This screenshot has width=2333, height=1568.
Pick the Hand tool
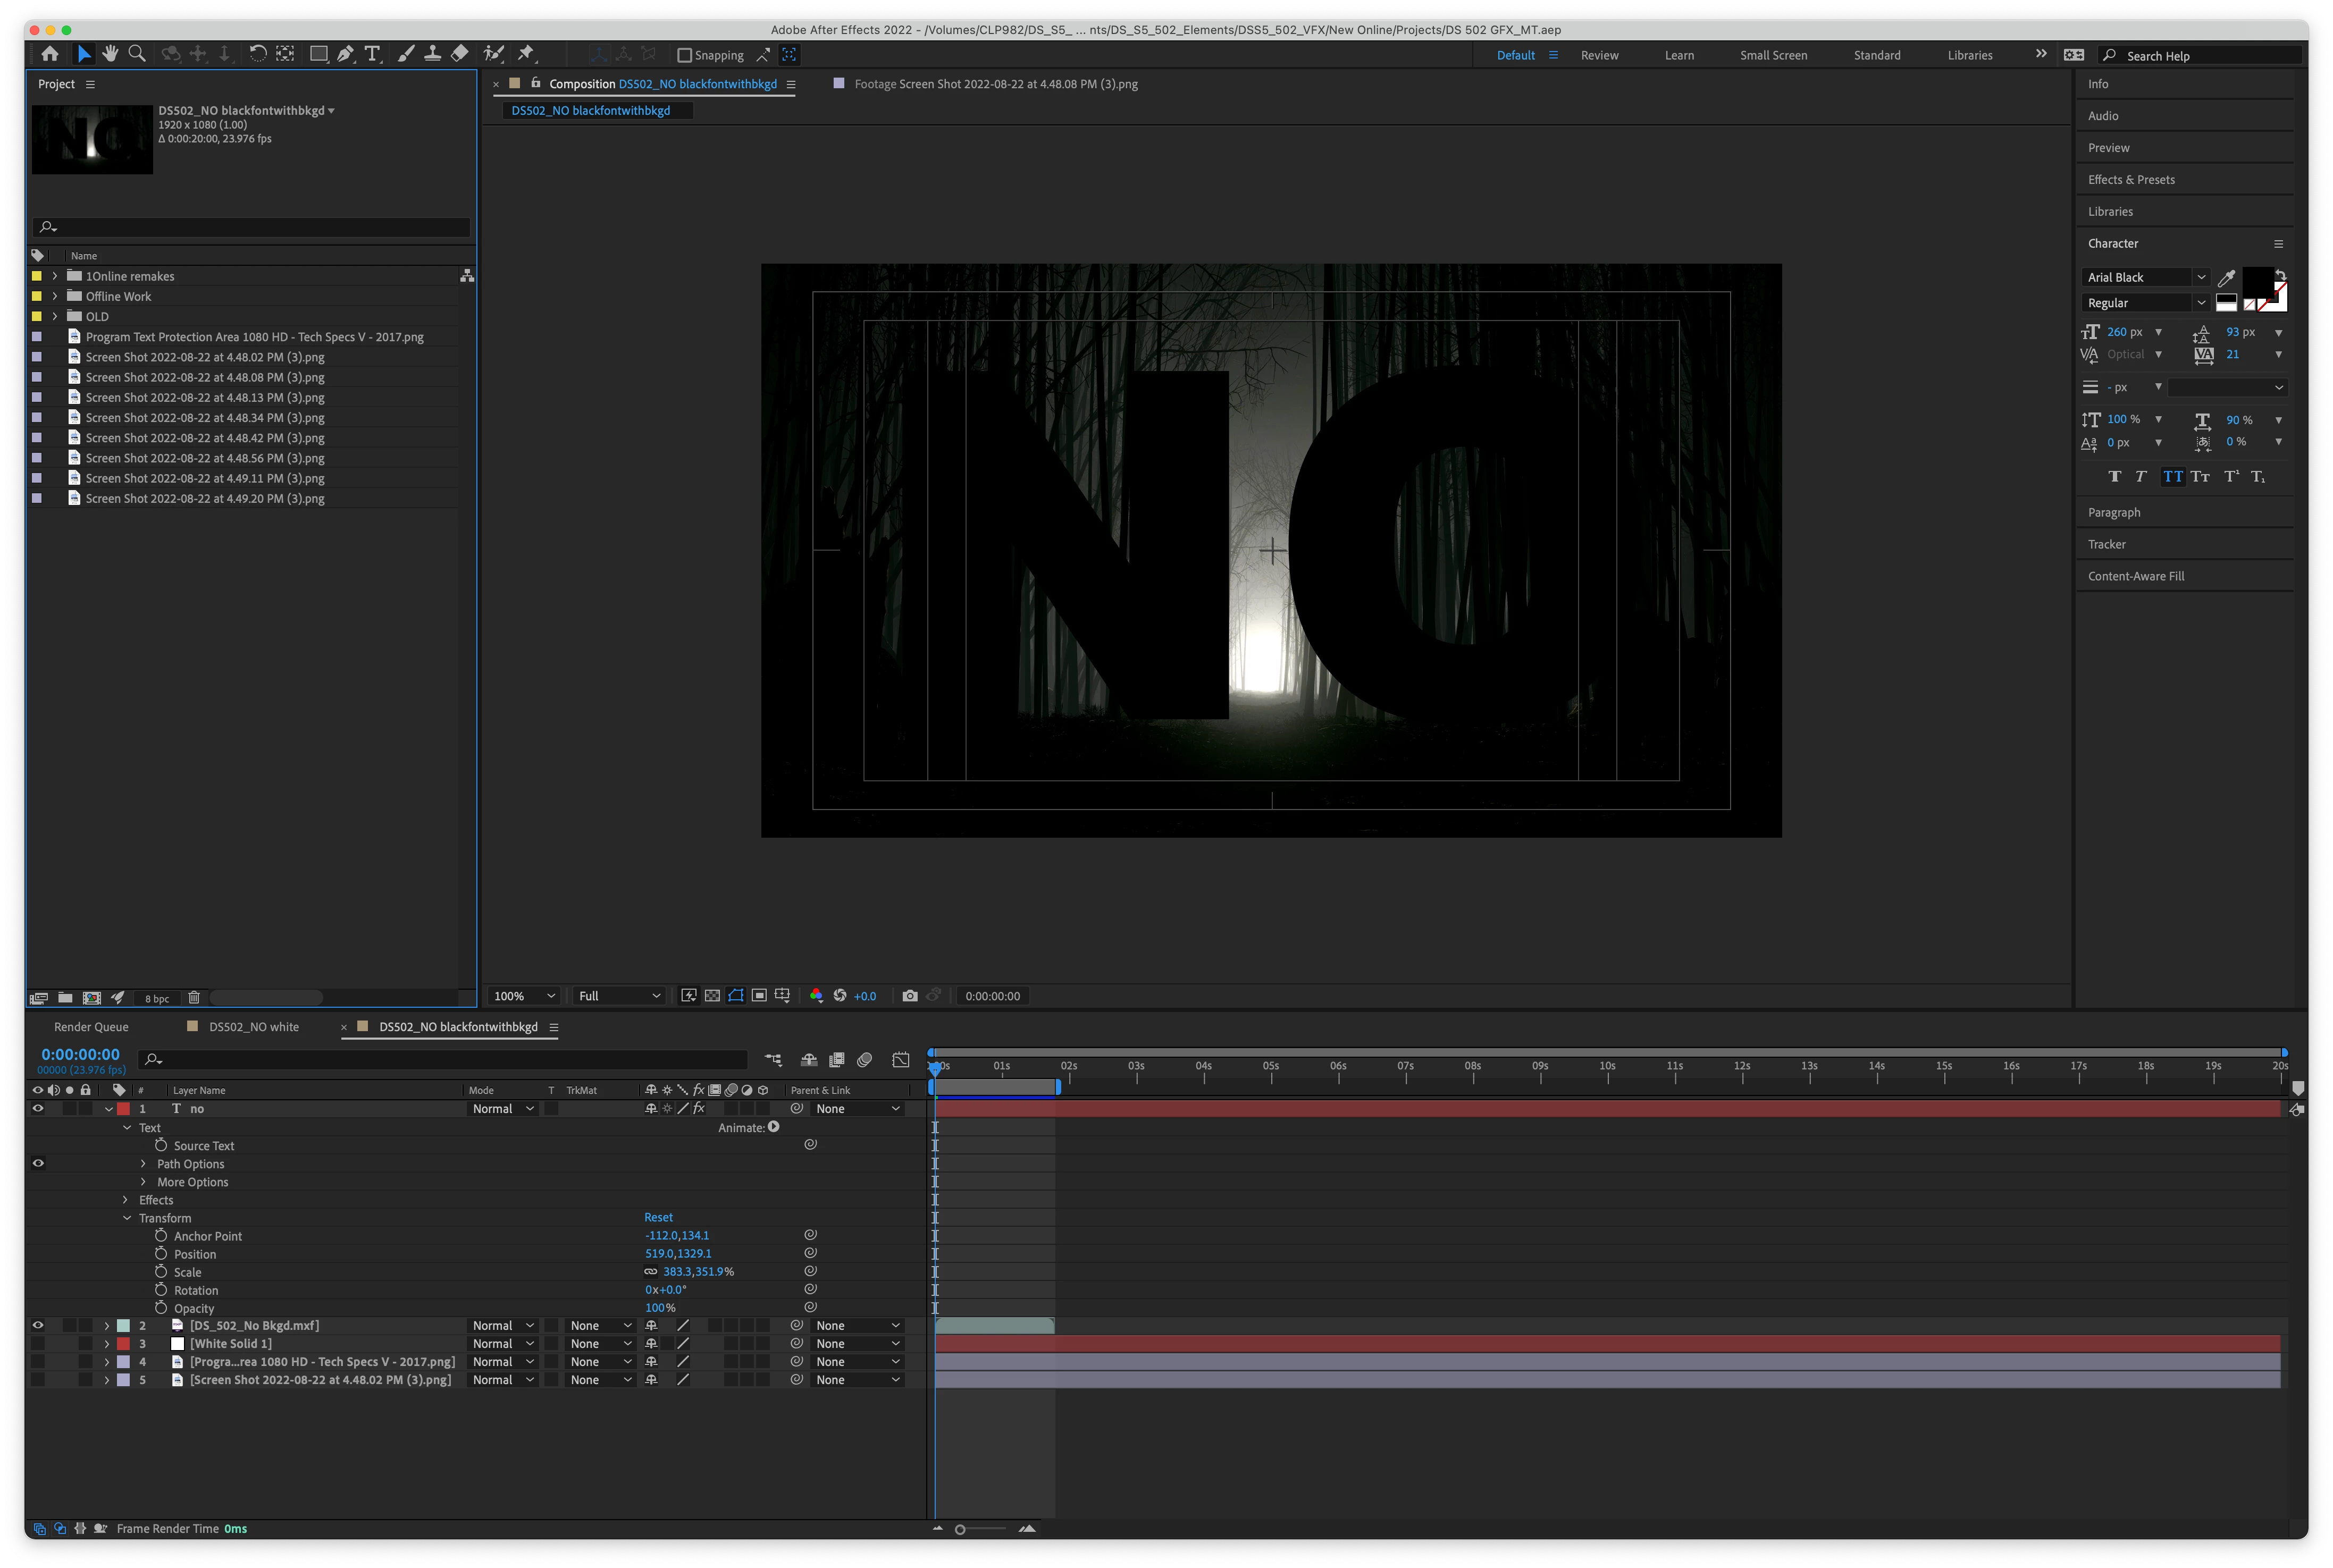pyautogui.click(x=110, y=54)
